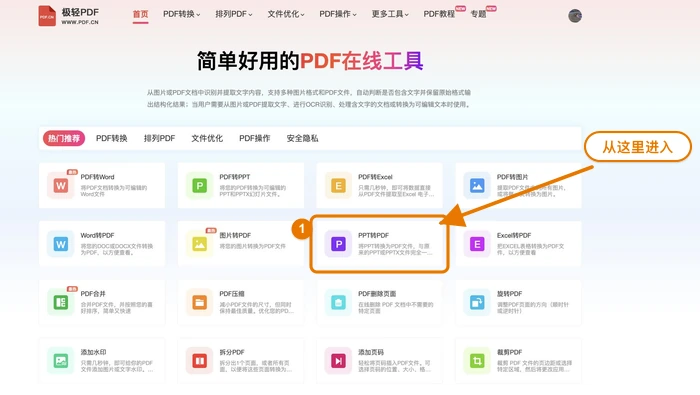Click the PDF转图片 blue picture icon

477,185
